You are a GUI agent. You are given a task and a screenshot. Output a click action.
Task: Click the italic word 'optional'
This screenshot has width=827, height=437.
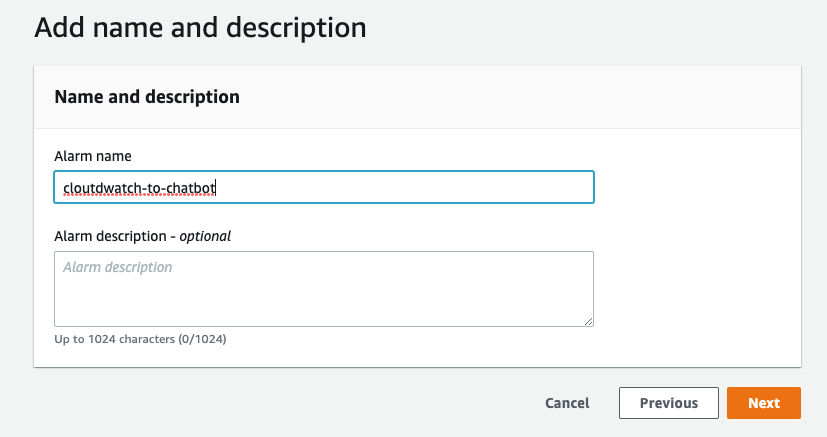(x=205, y=236)
